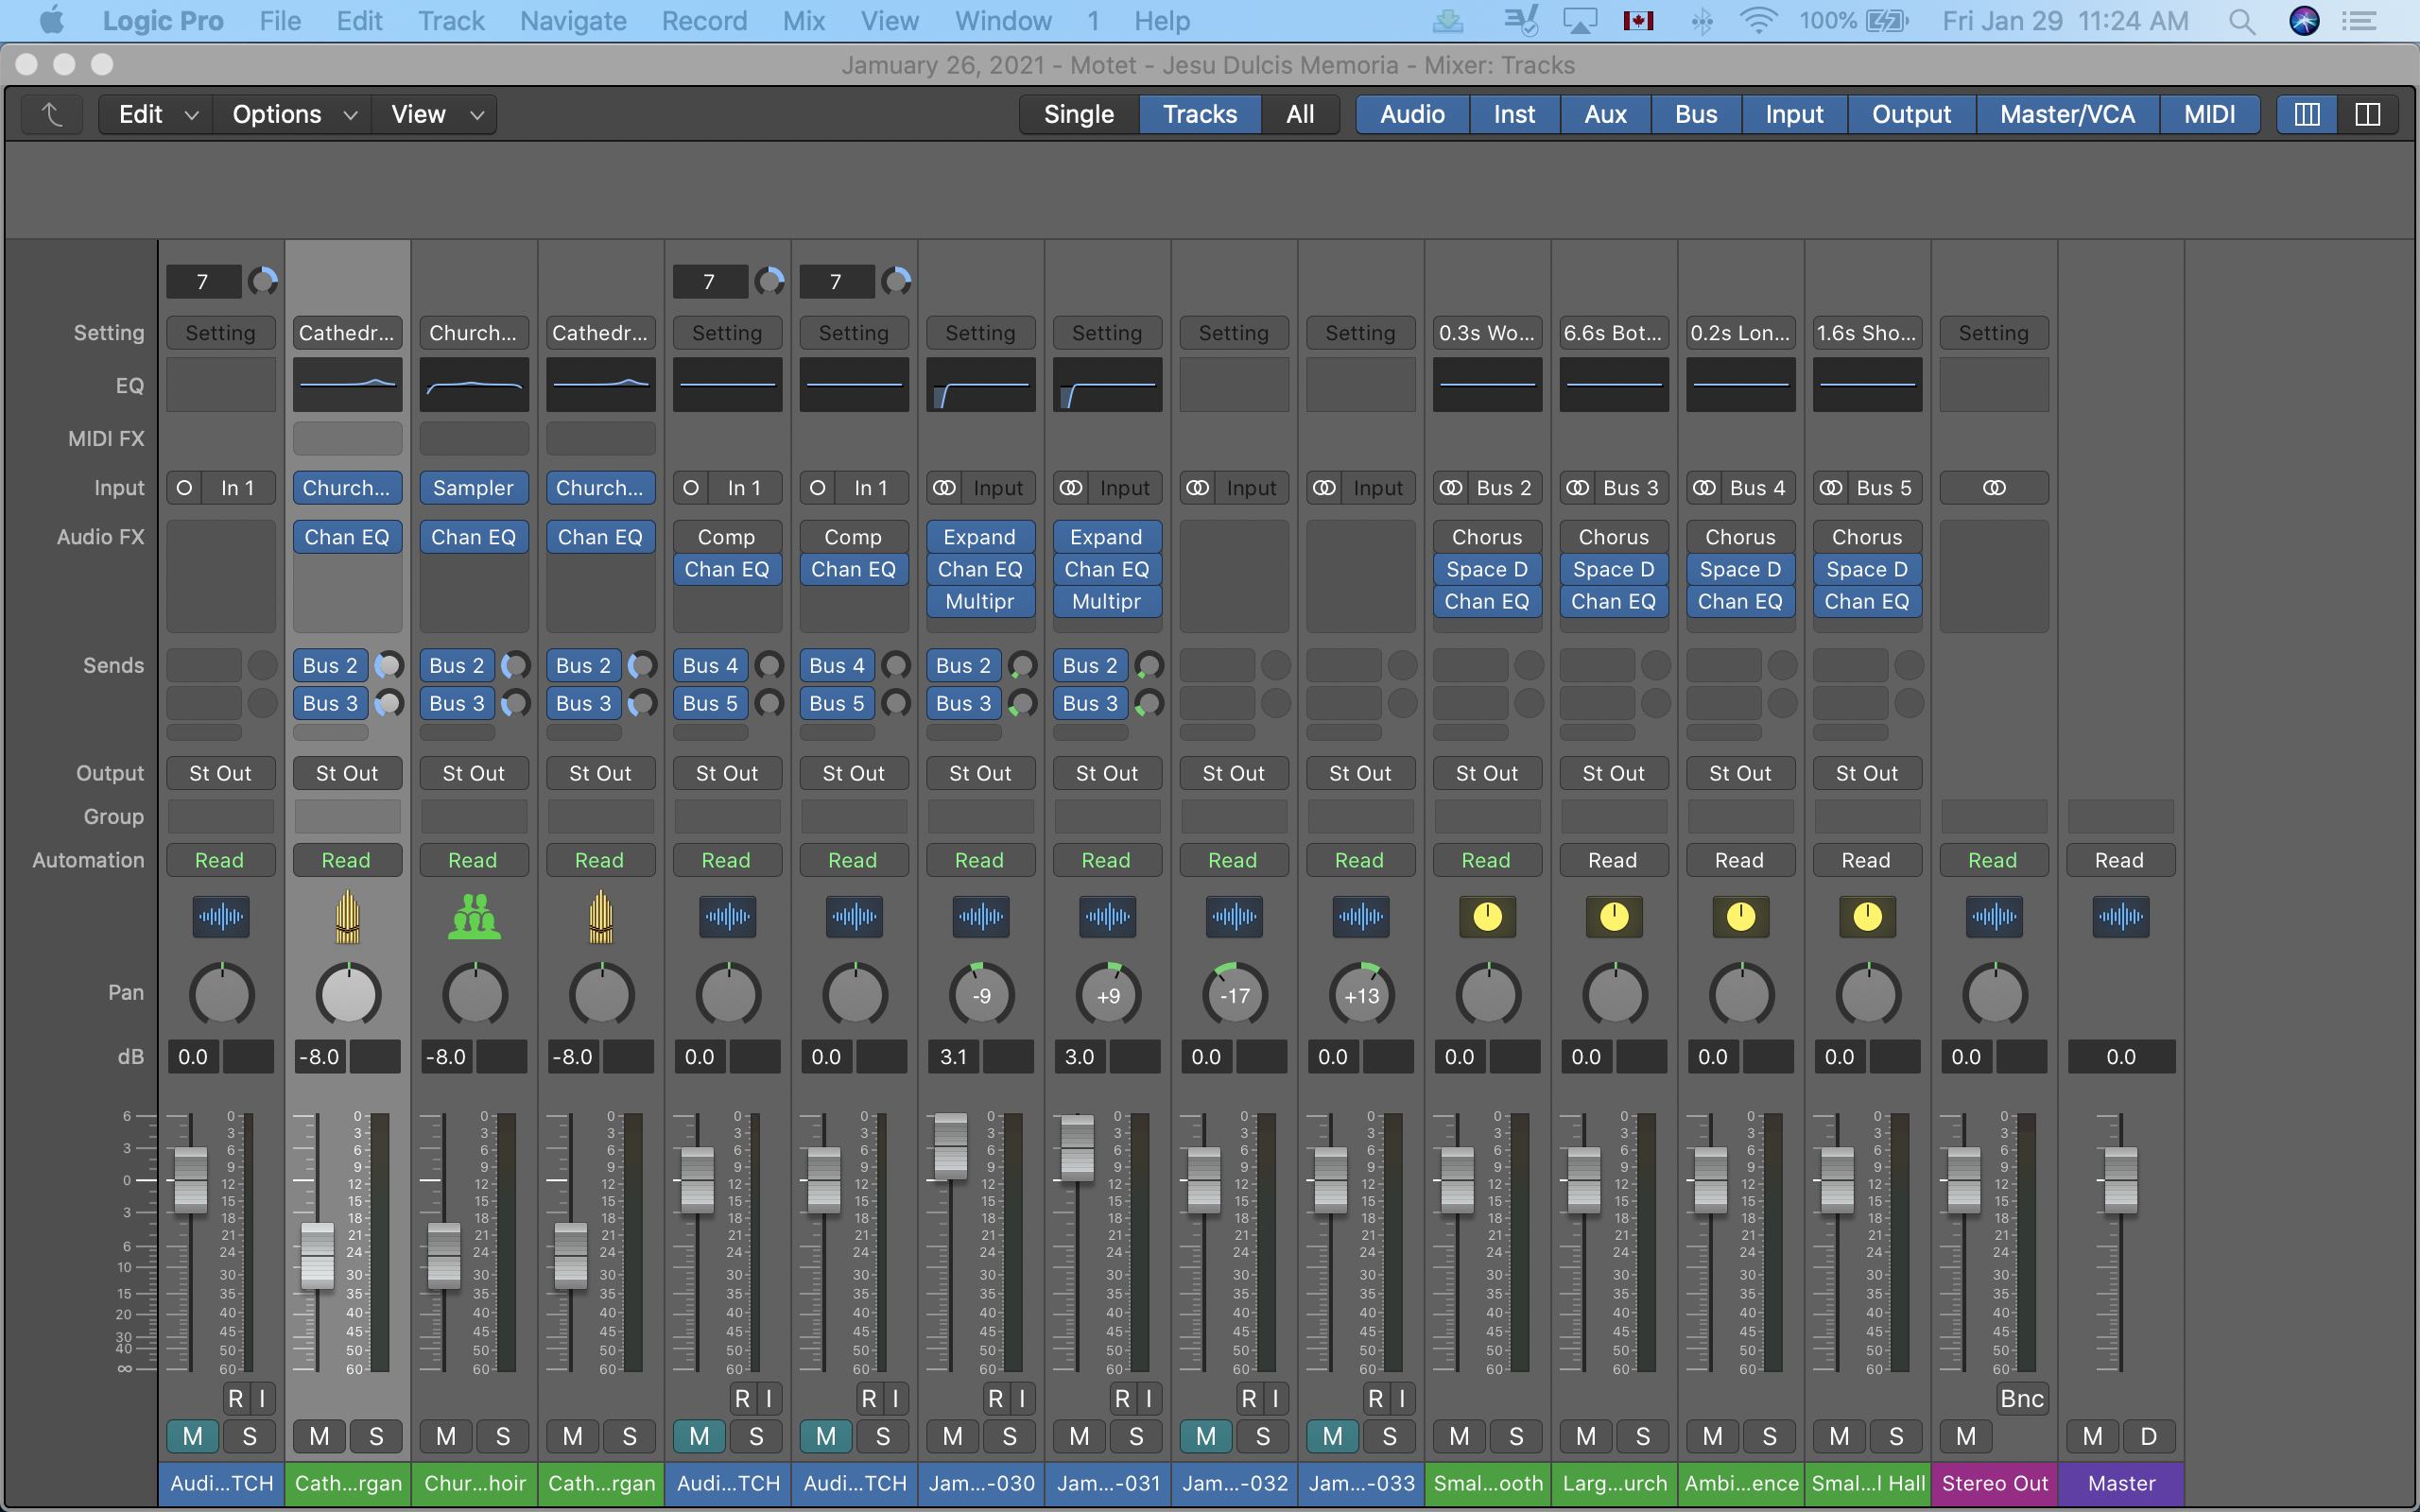This screenshot has height=1512, width=2420.
Task: Open the 0.3s Wo... setting menu
Action: click(1487, 333)
